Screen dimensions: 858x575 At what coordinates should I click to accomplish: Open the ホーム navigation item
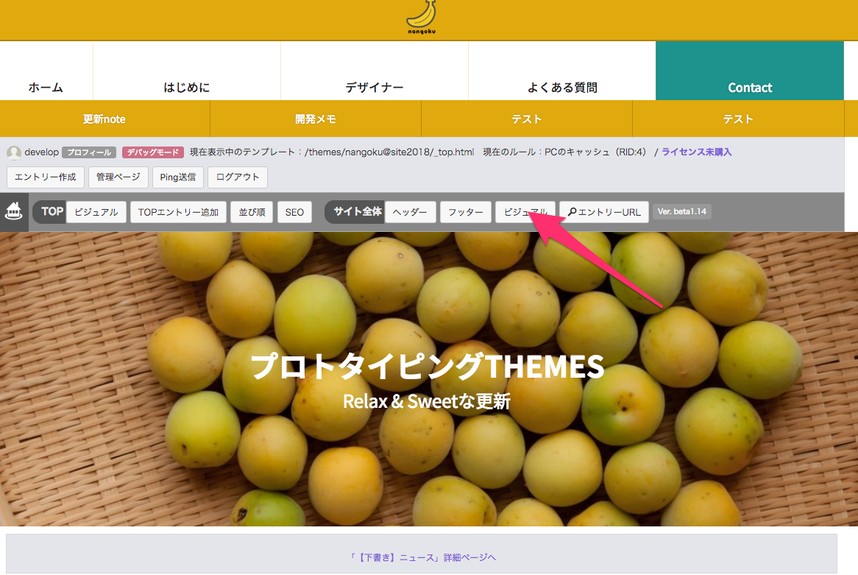(x=46, y=87)
